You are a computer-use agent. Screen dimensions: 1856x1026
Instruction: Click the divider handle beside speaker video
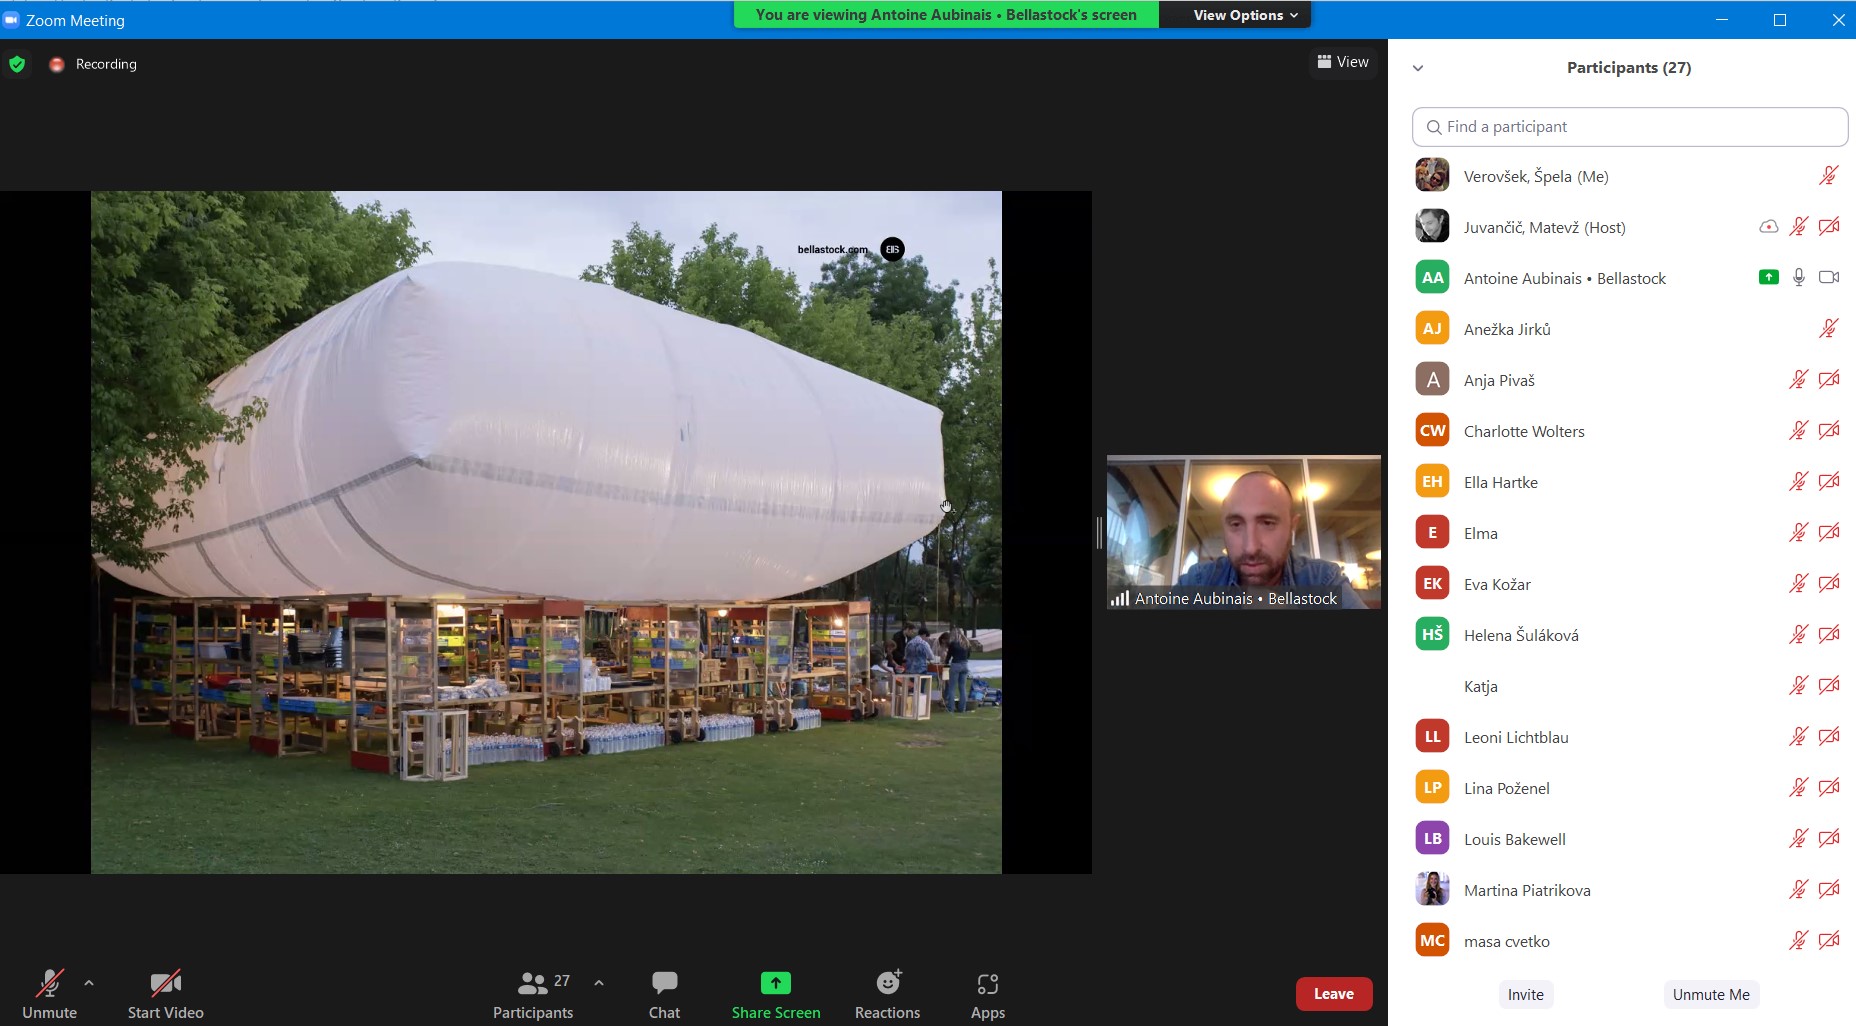point(1099,532)
